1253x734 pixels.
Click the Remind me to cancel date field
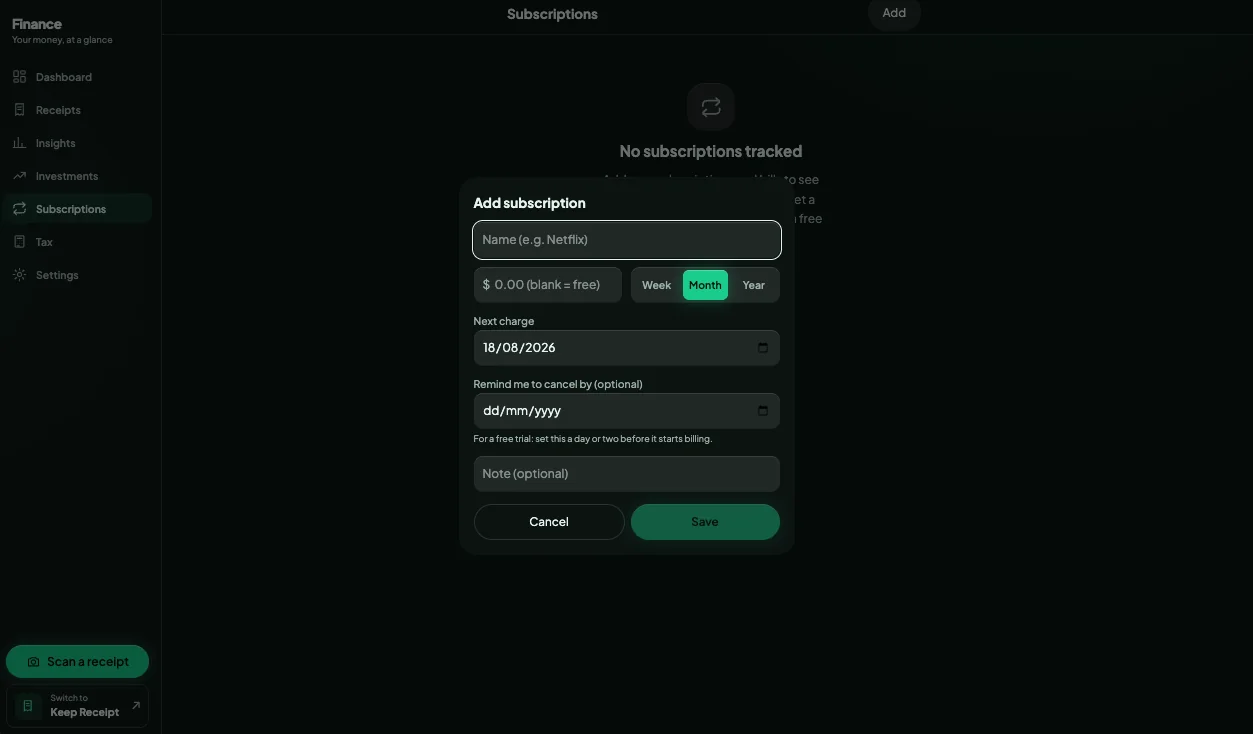click(x=627, y=411)
